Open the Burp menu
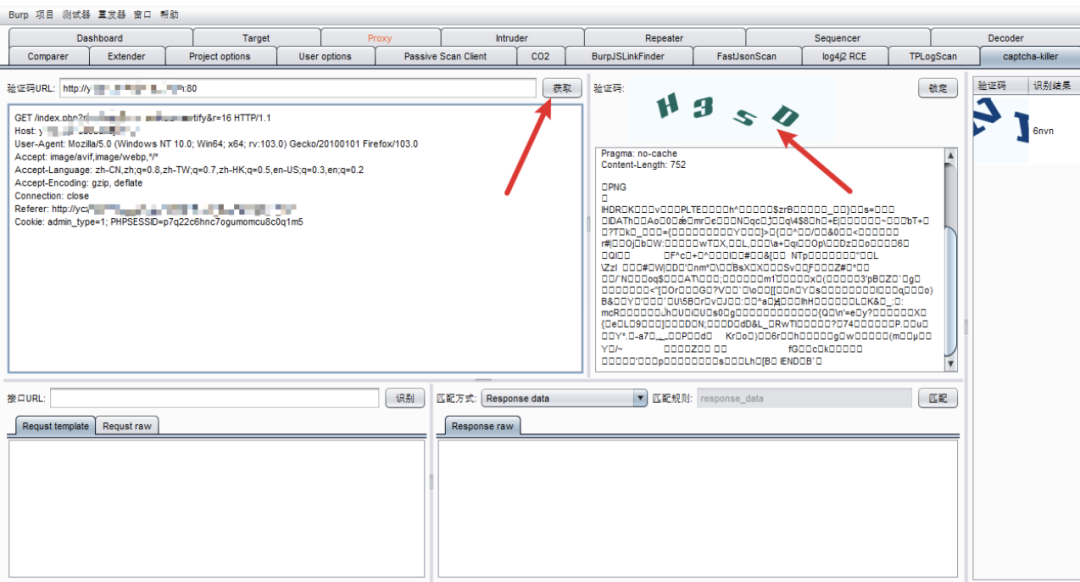This screenshot has height=582, width=1080. (x=19, y=14)
